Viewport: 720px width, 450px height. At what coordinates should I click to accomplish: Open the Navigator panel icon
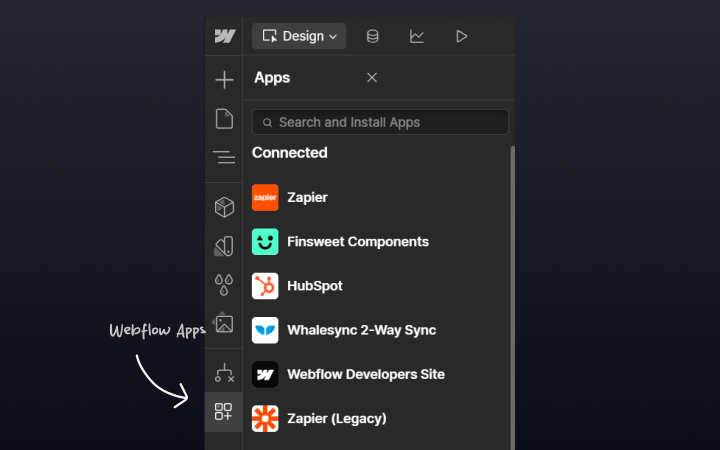pos(224,157)
